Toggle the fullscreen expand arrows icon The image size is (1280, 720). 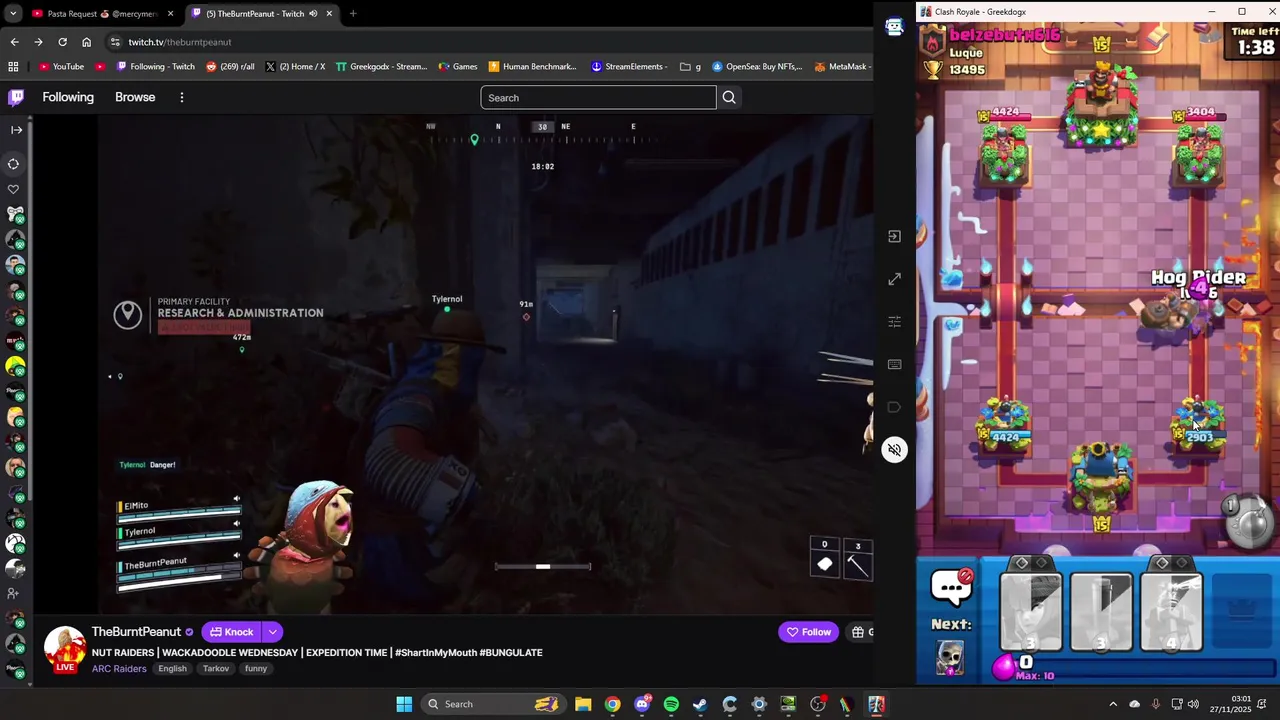[894, 279]
